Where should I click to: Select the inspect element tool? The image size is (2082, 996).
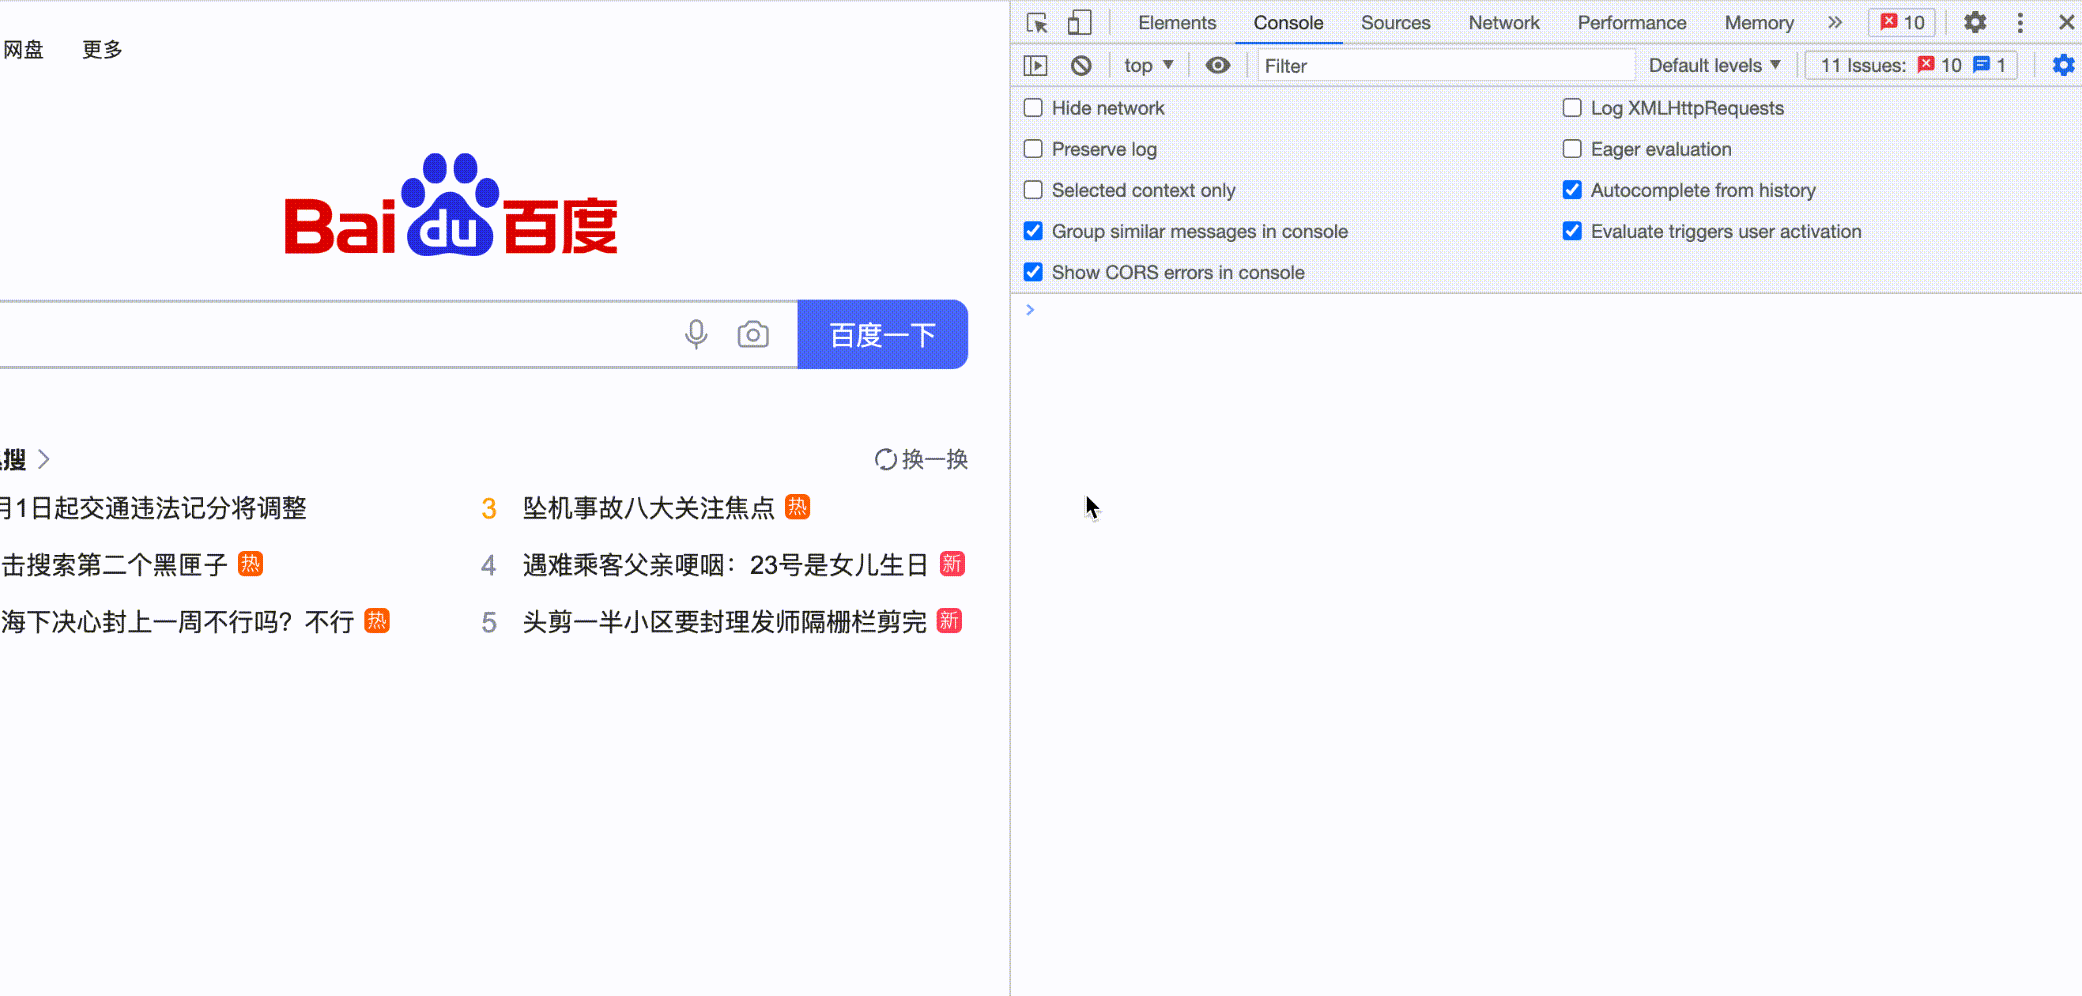tap(1038, 22)
